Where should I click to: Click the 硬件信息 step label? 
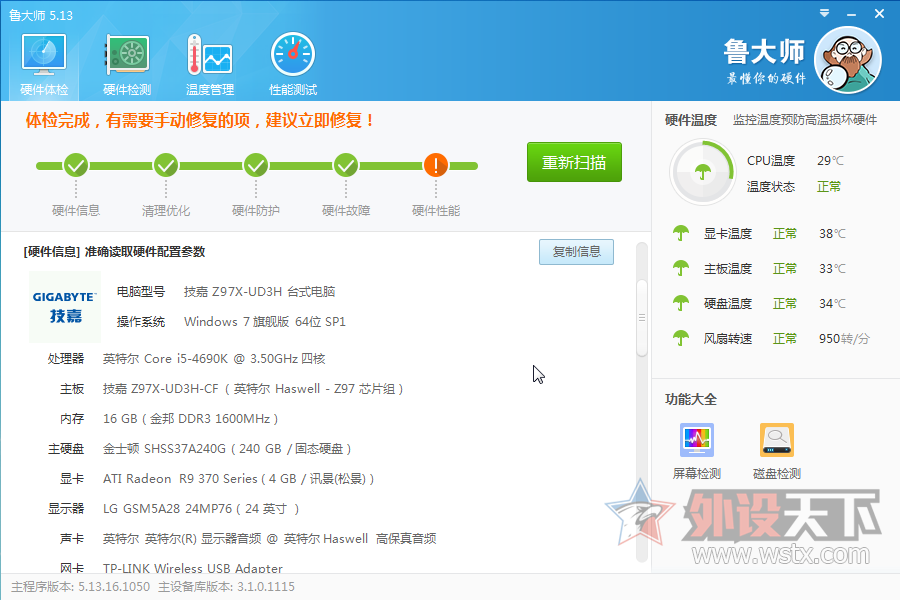[x=76, y=211]
